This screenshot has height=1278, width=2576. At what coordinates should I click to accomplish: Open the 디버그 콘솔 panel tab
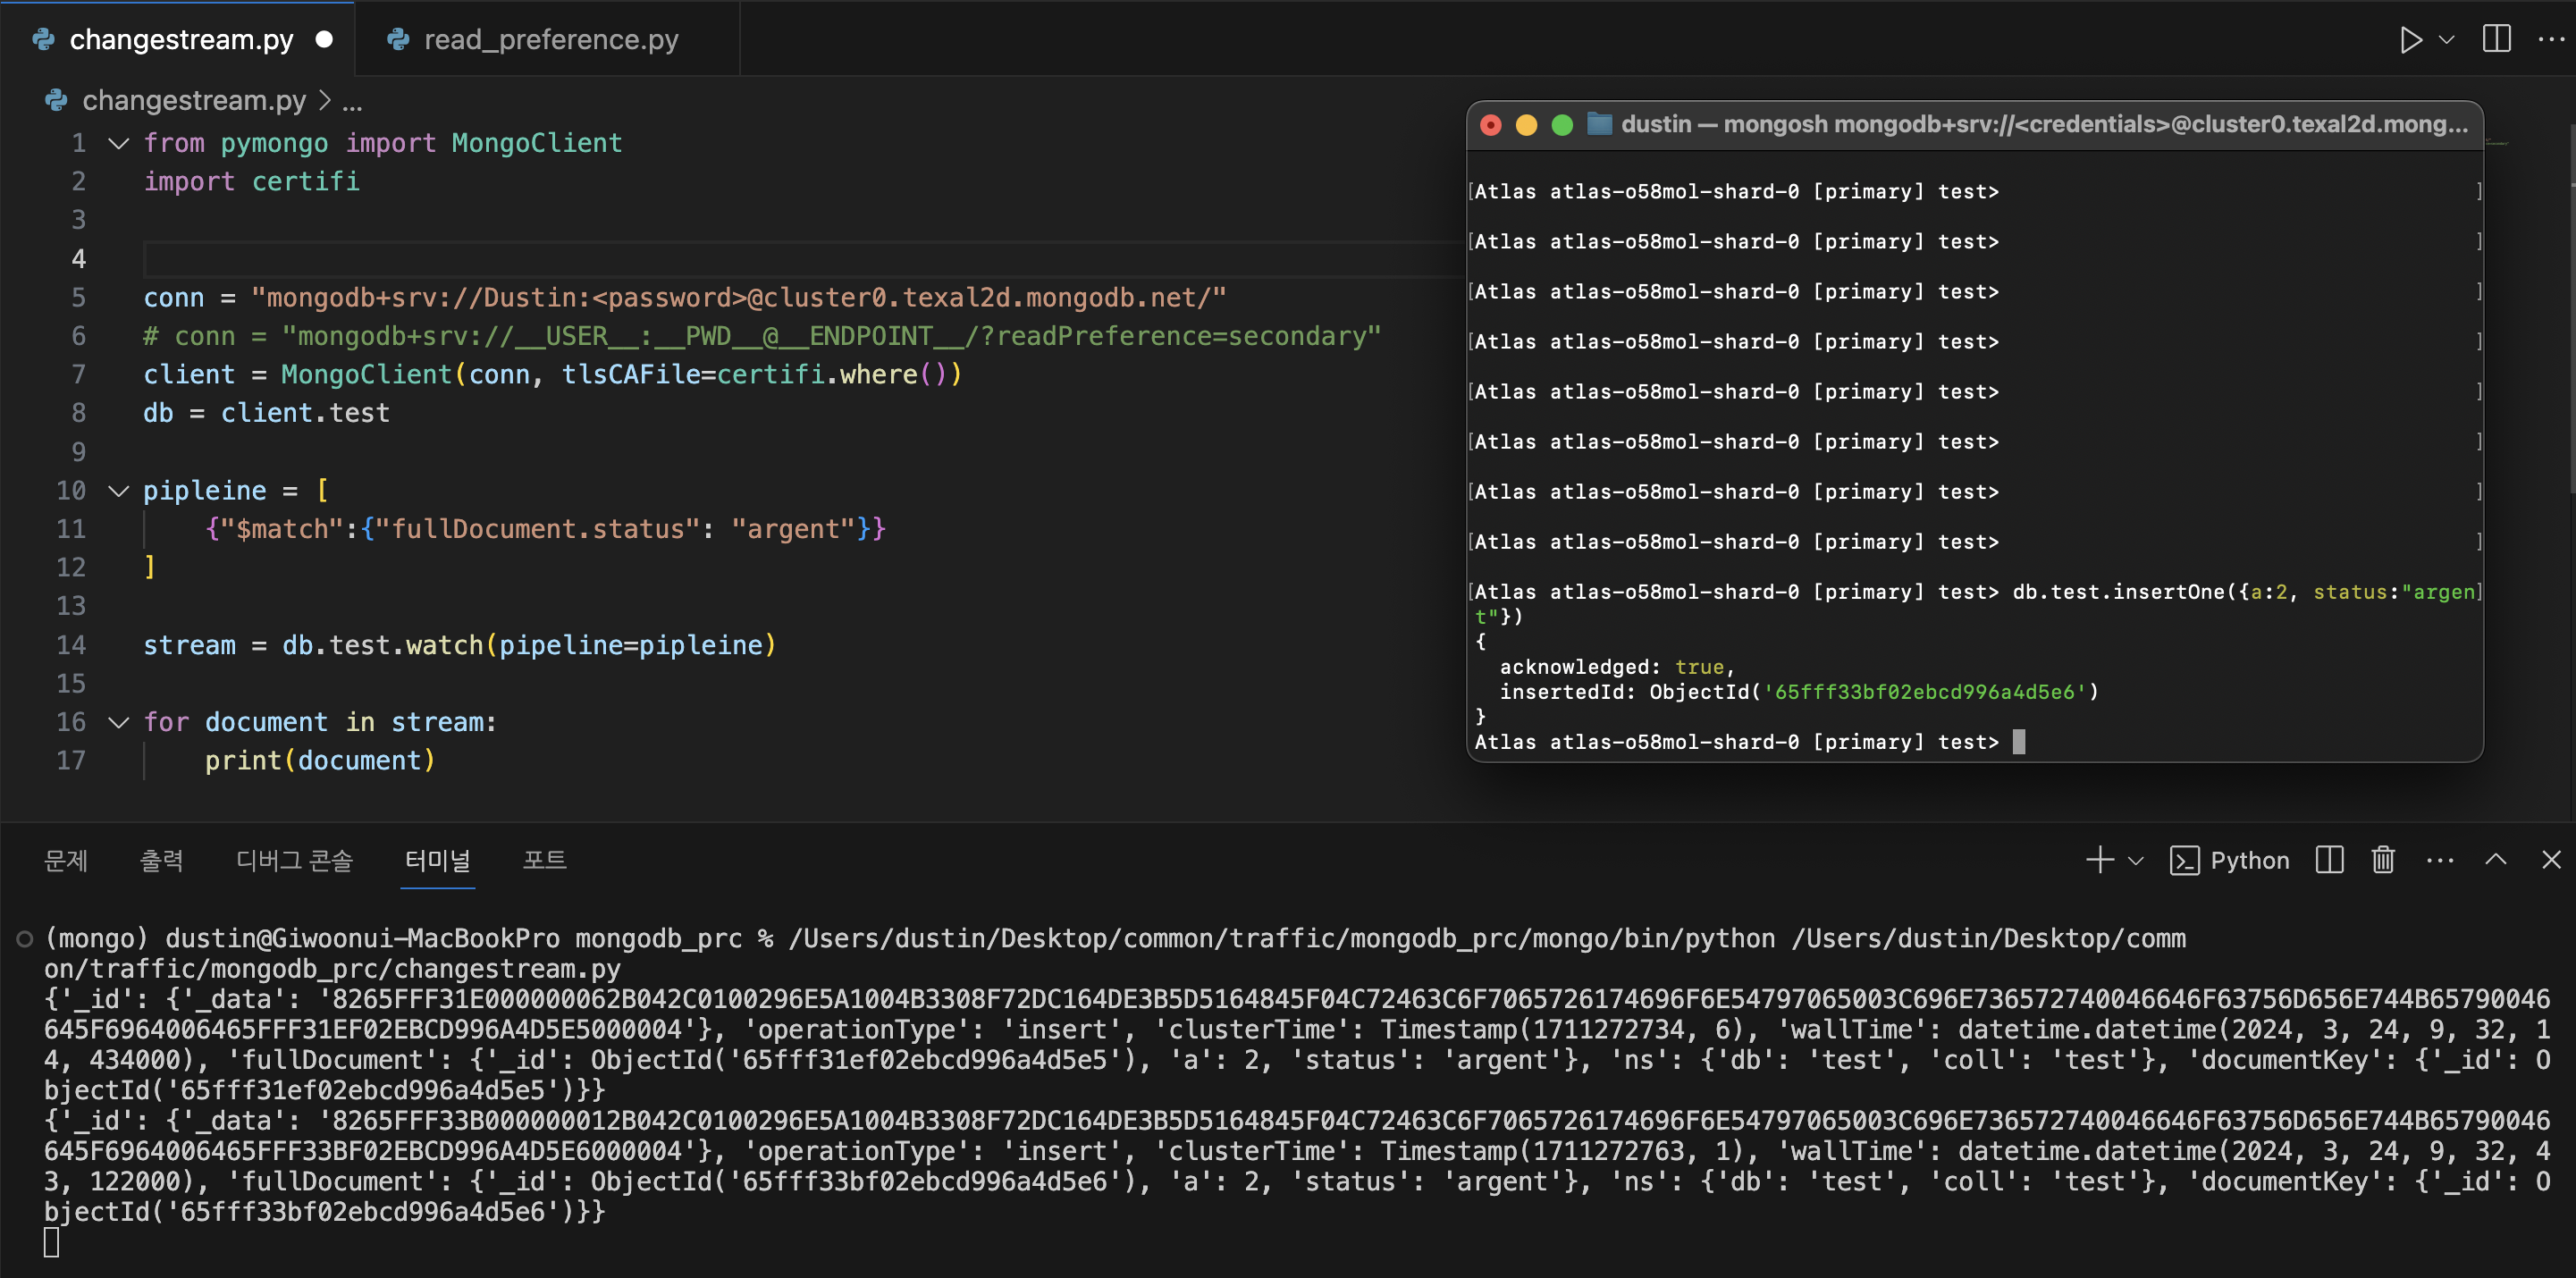(x=294, y=860)
